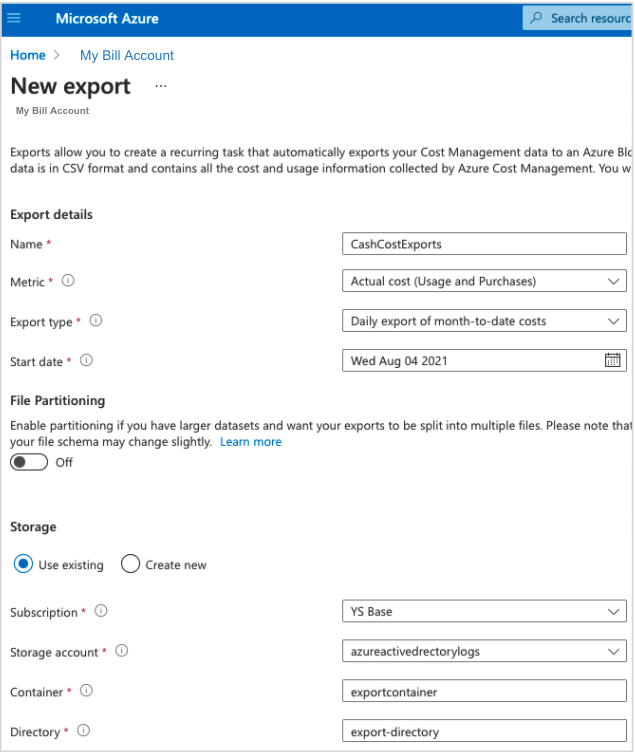Select the Create new storage option
The width and height of the screenshot is (635, 756).
[x=130, y=564]
